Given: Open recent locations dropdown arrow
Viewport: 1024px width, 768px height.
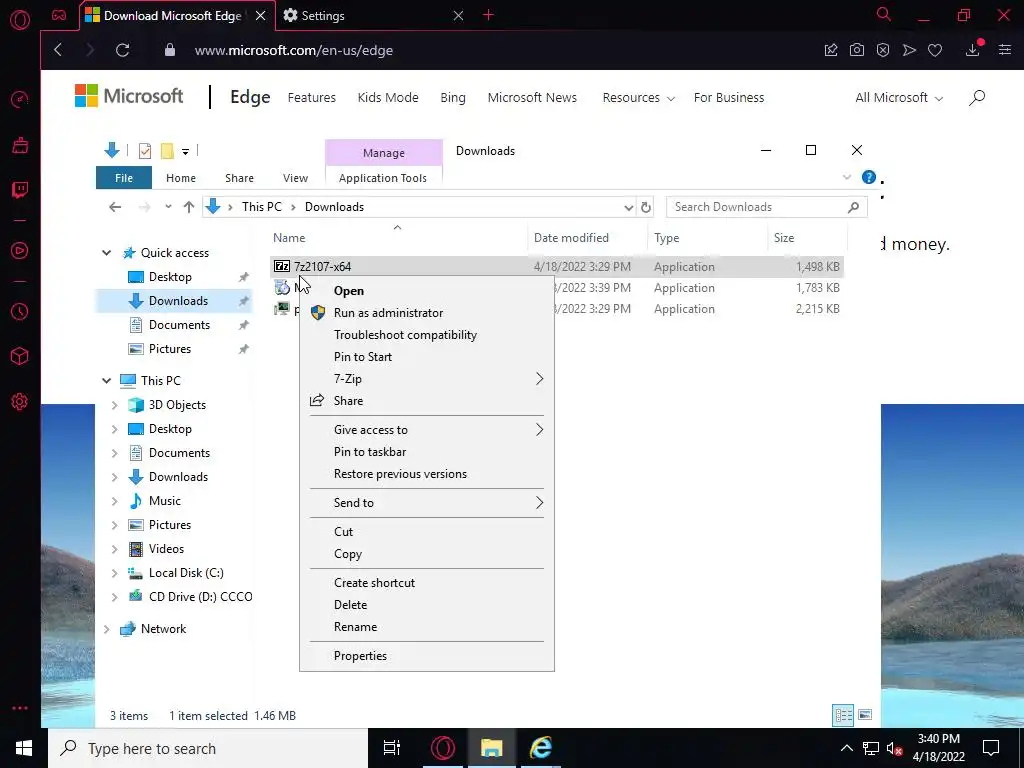Looking at the screenshot, I should (168, 207).
